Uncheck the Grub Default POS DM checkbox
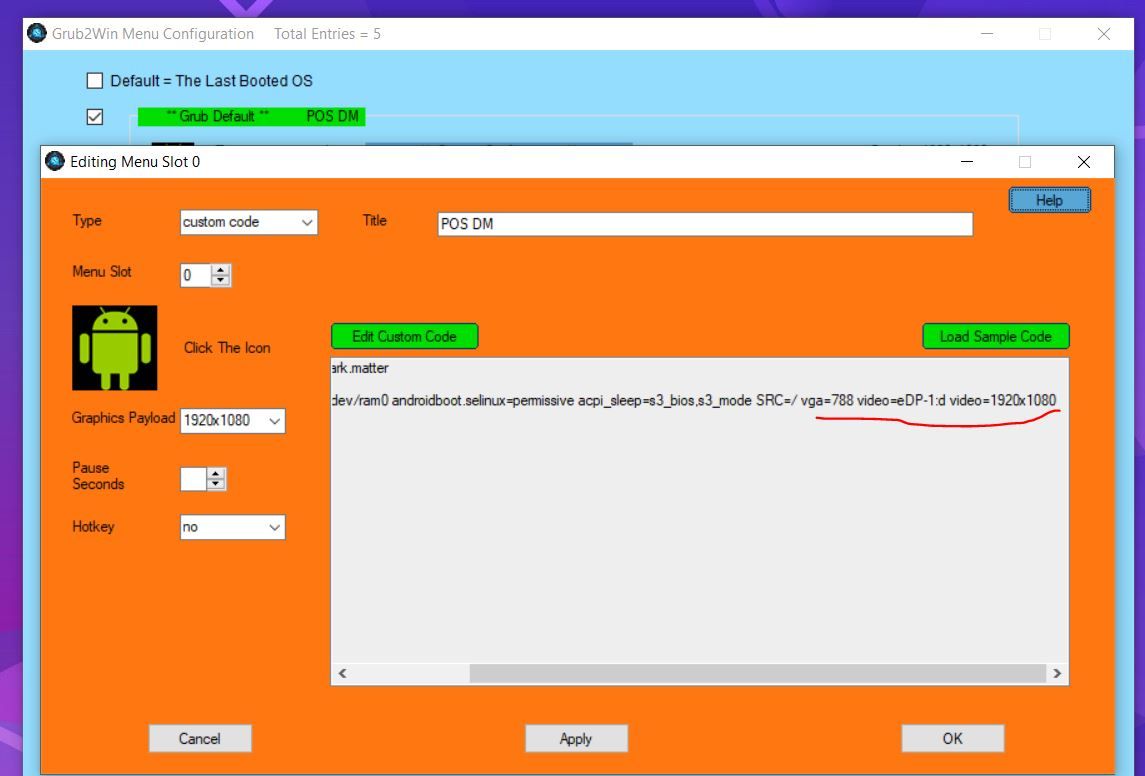 point(95,117)
